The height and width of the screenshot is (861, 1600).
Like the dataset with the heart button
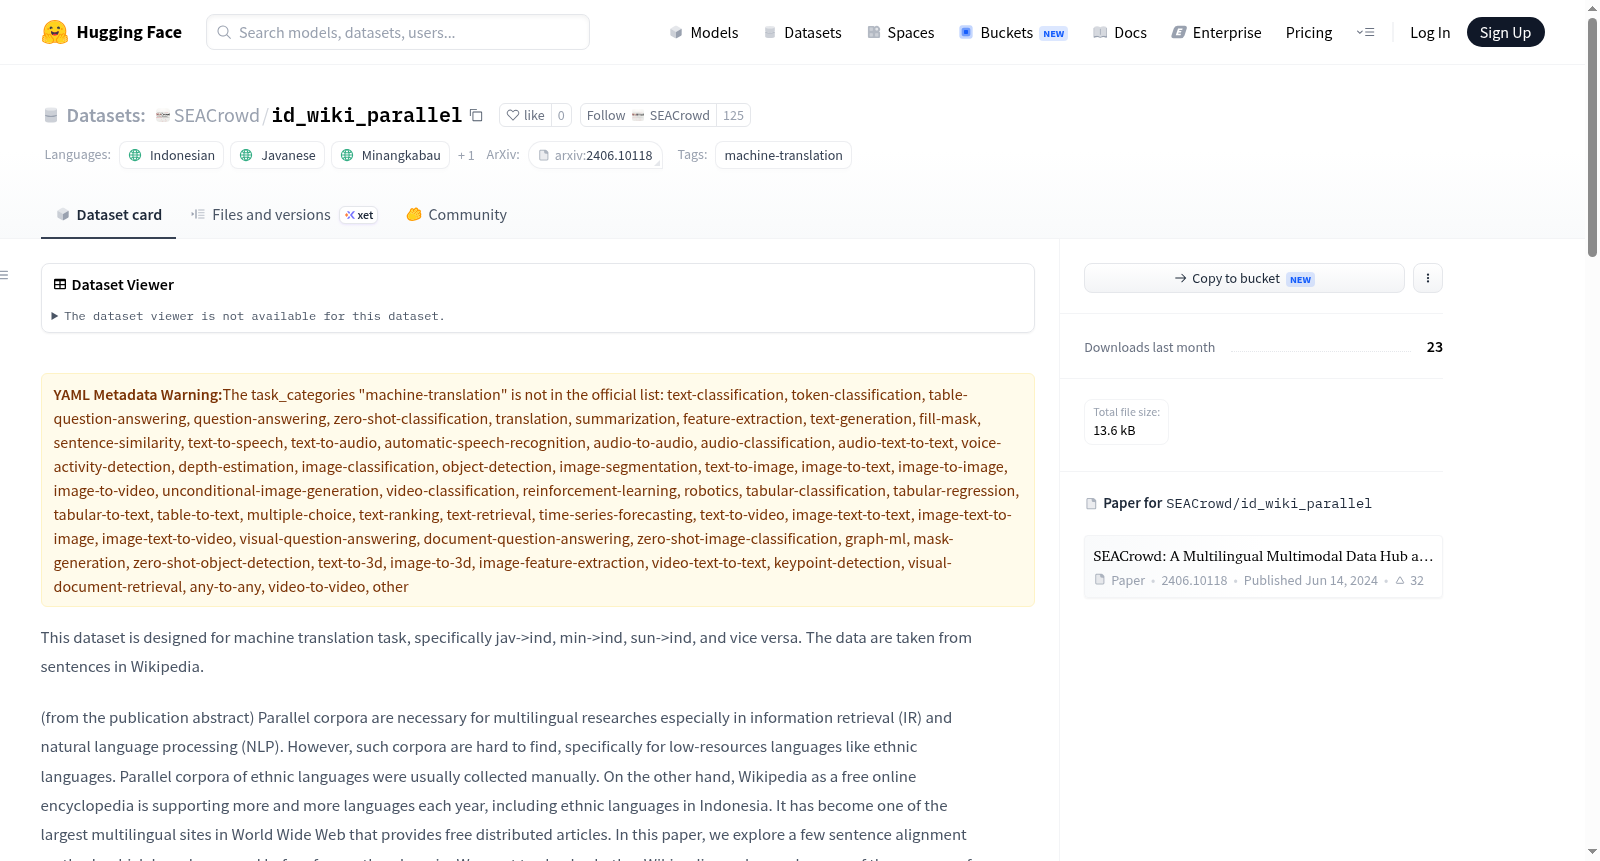[x=525, y=115]
